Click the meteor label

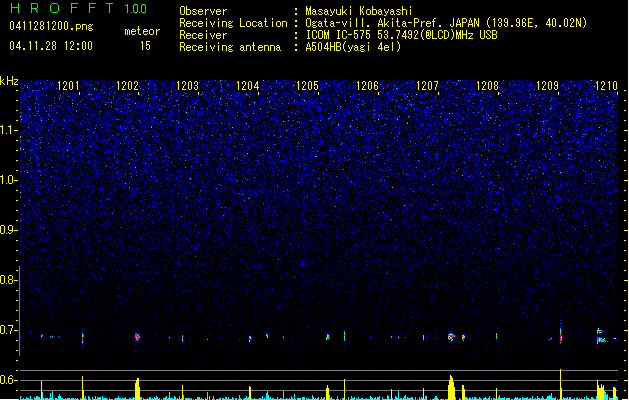(142, 31)
